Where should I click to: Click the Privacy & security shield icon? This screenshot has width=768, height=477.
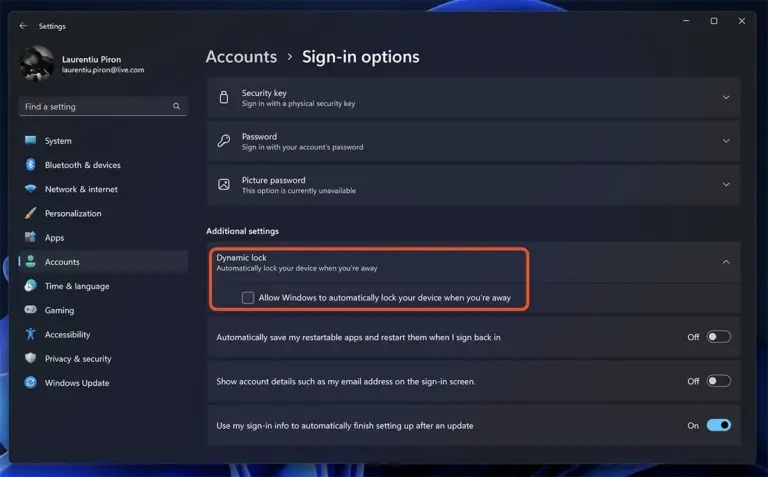click(30, 358)
